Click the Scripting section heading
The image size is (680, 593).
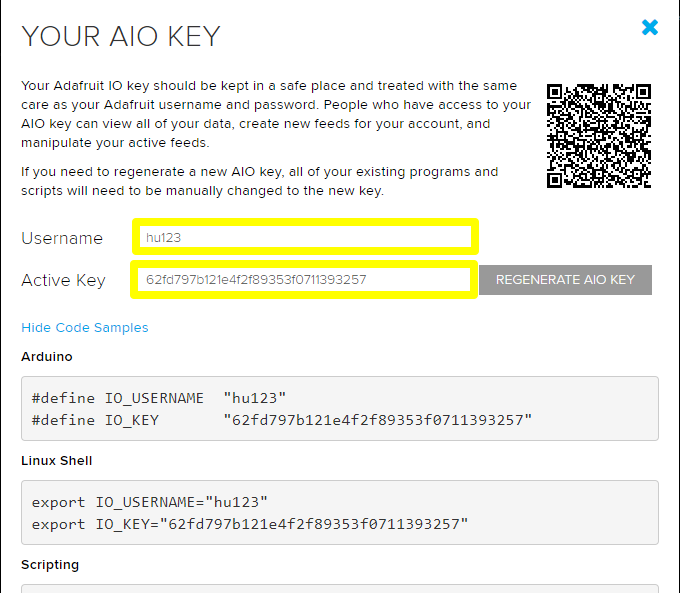(50, 565)
